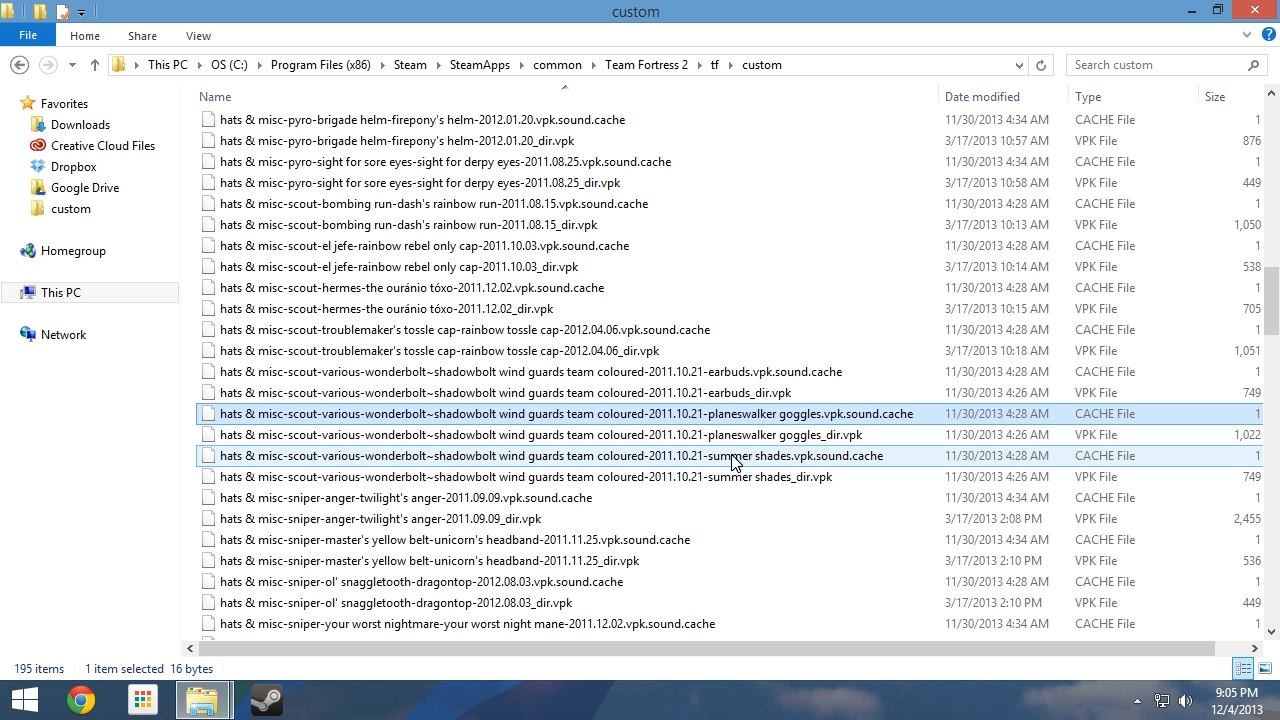
Task: Navigate to Steam breadcrumb segment
Action: point(410,65)
